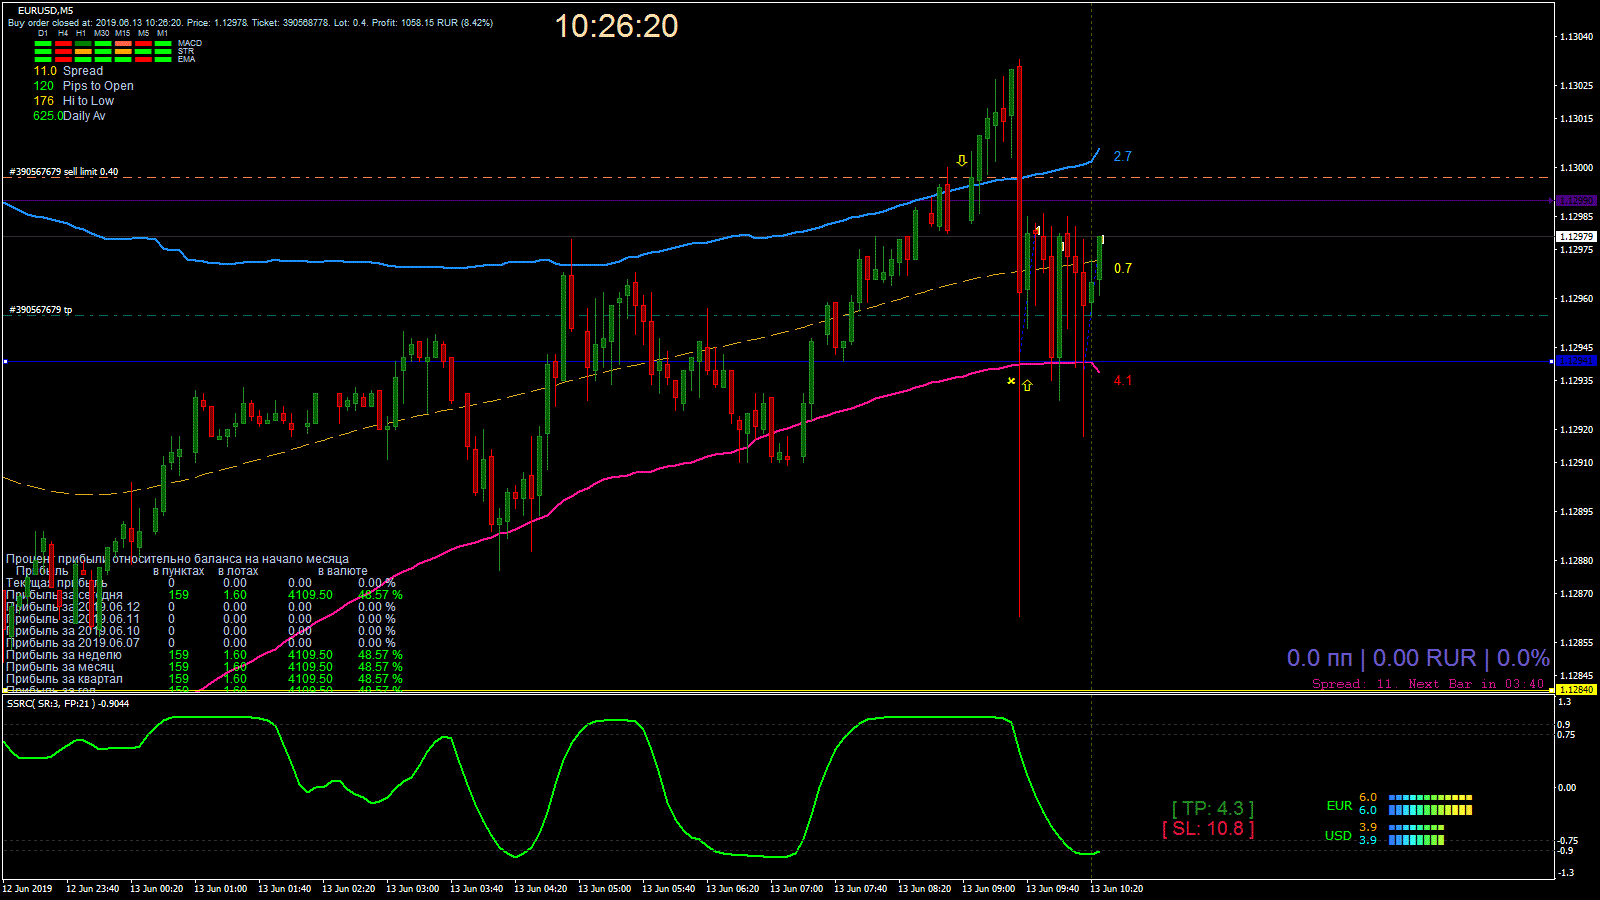
Task: Click the TP: 4.3 label
Action: [1213, 808]
